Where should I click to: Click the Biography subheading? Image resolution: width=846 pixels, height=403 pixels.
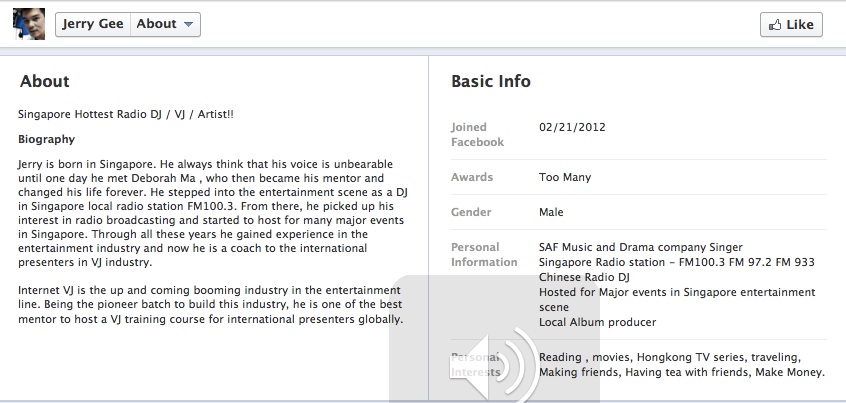47,139
